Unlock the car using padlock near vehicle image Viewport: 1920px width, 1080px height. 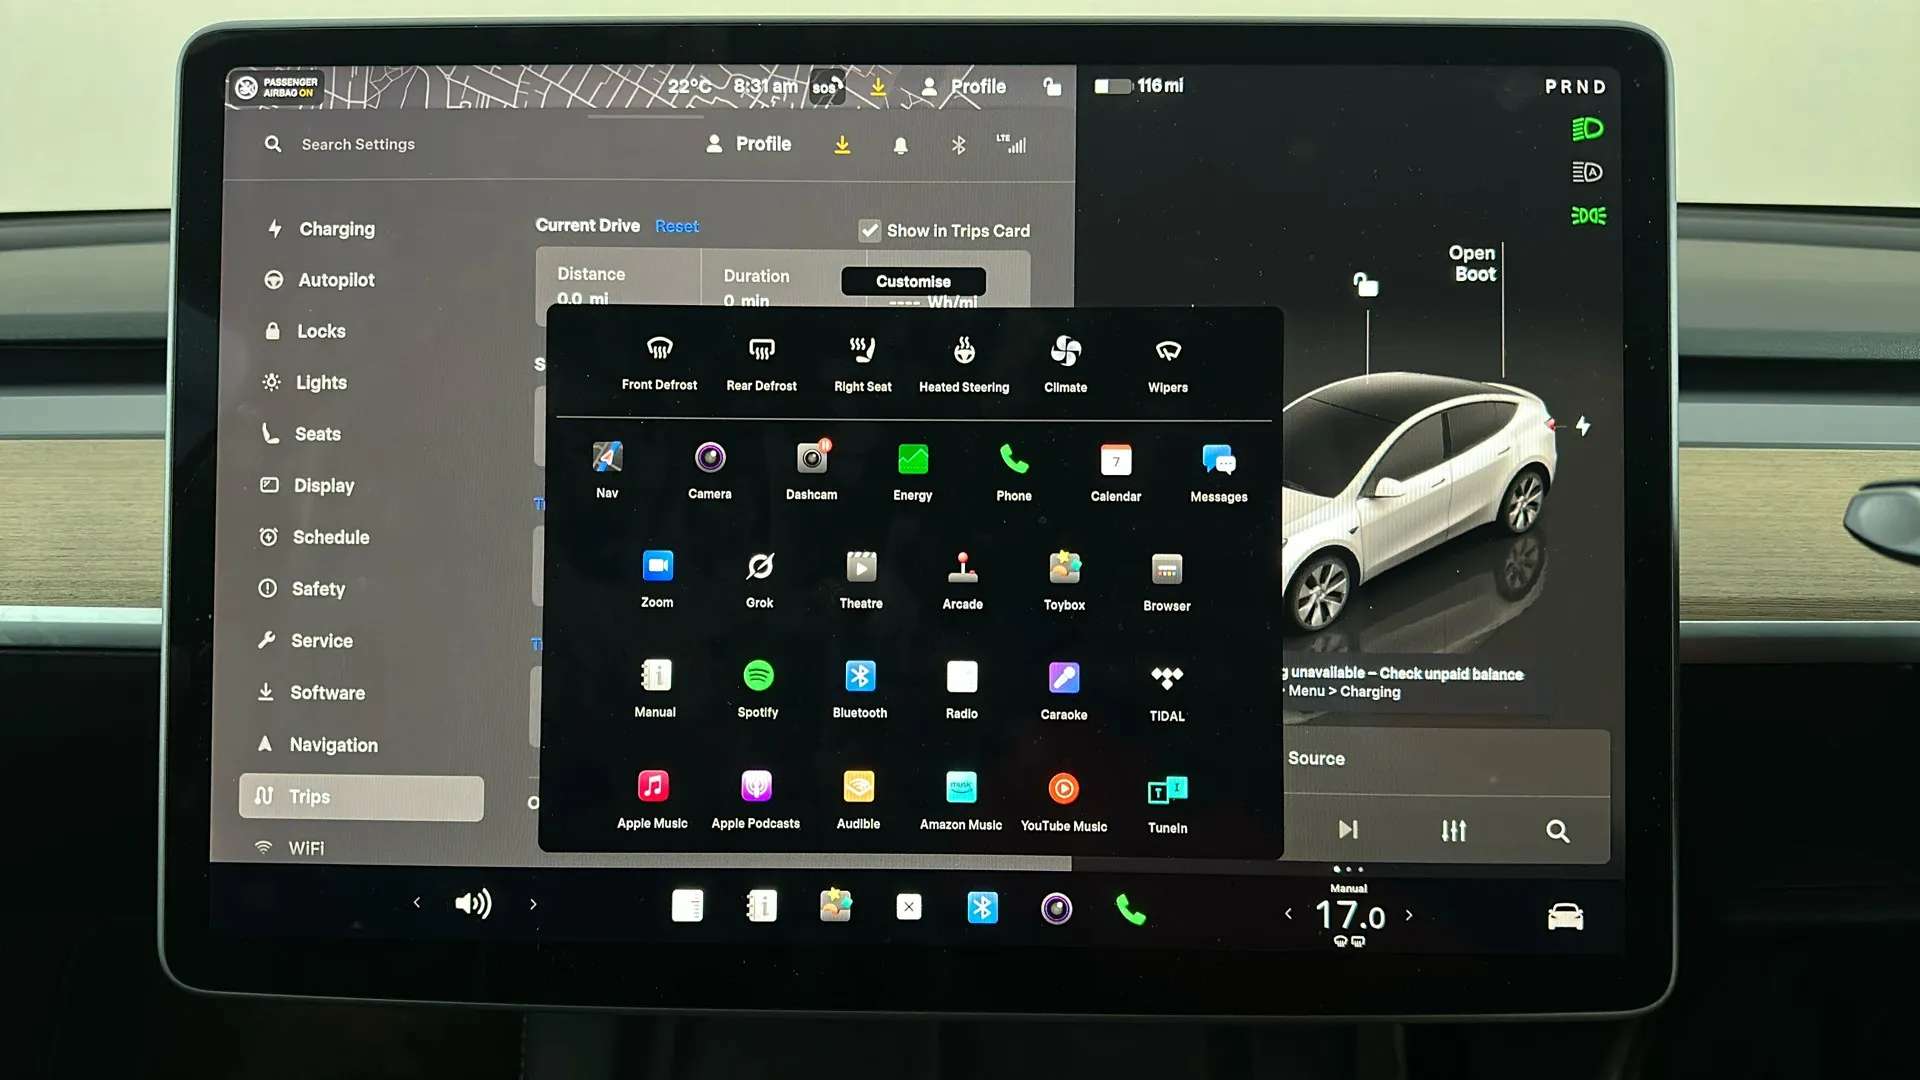(x=1365, y=284)
